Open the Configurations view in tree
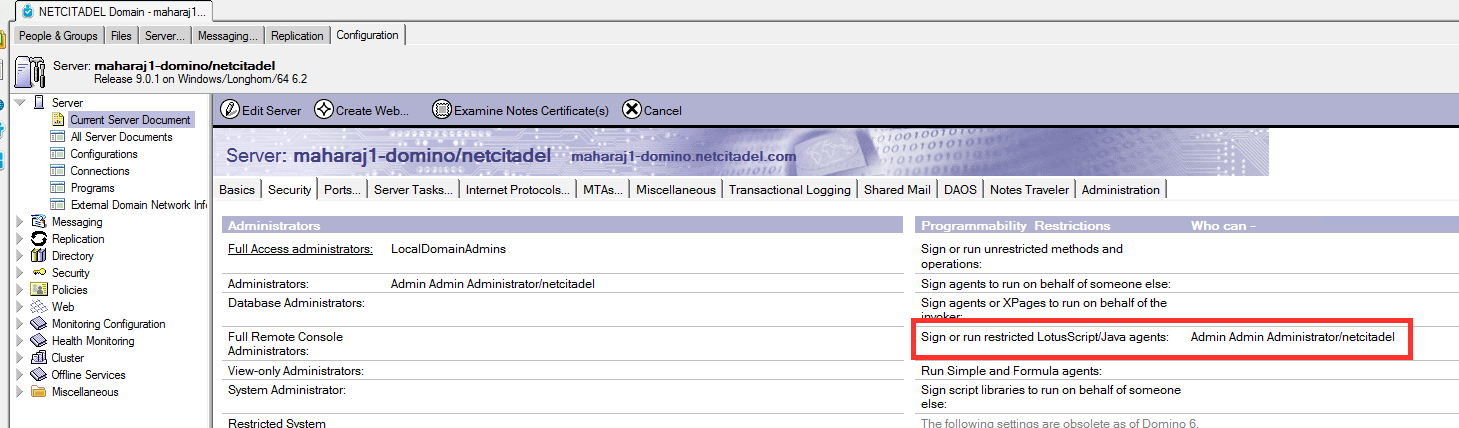 tap(103, 154)
